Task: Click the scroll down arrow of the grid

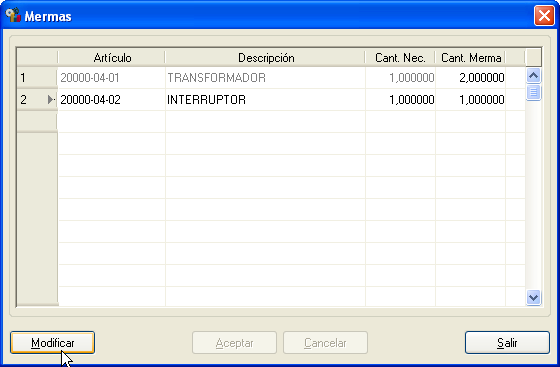Action: pos(533,297)
